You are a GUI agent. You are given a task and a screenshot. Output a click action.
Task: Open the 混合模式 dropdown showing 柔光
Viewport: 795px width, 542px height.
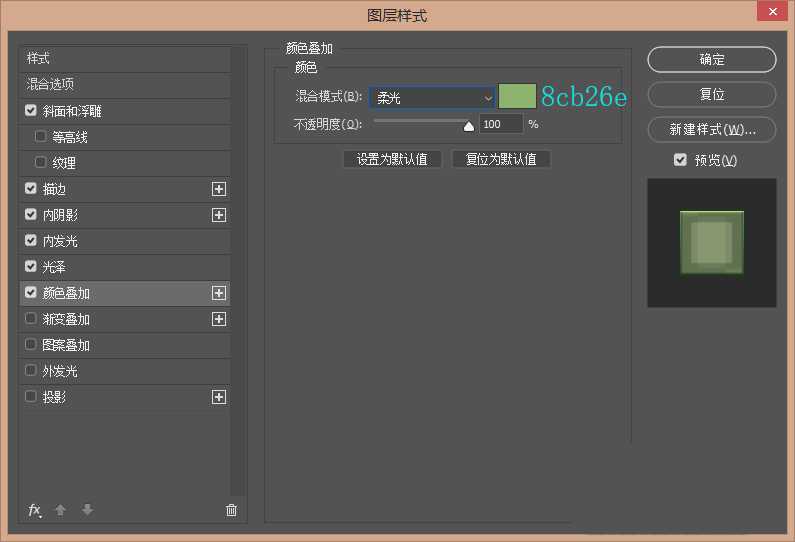432,97
